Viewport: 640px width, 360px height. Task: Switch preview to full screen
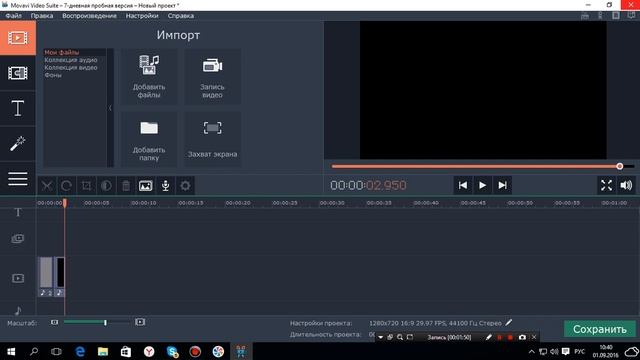[x=607, y=185]
